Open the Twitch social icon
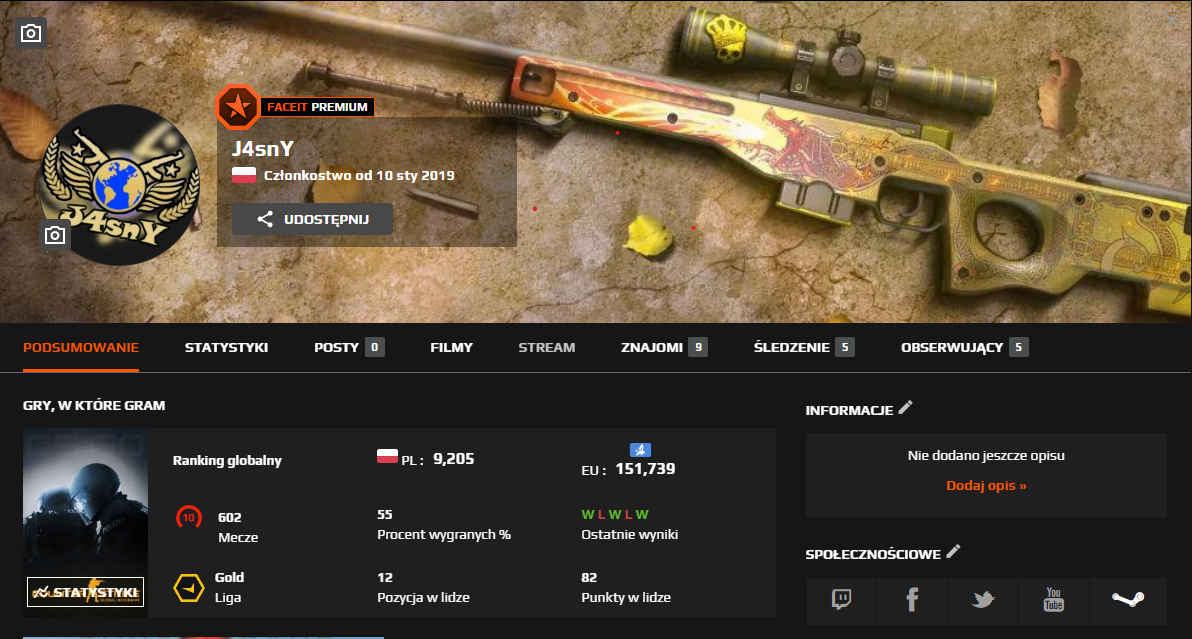This screenshot has width=1192, height=639. click(842, 600)
